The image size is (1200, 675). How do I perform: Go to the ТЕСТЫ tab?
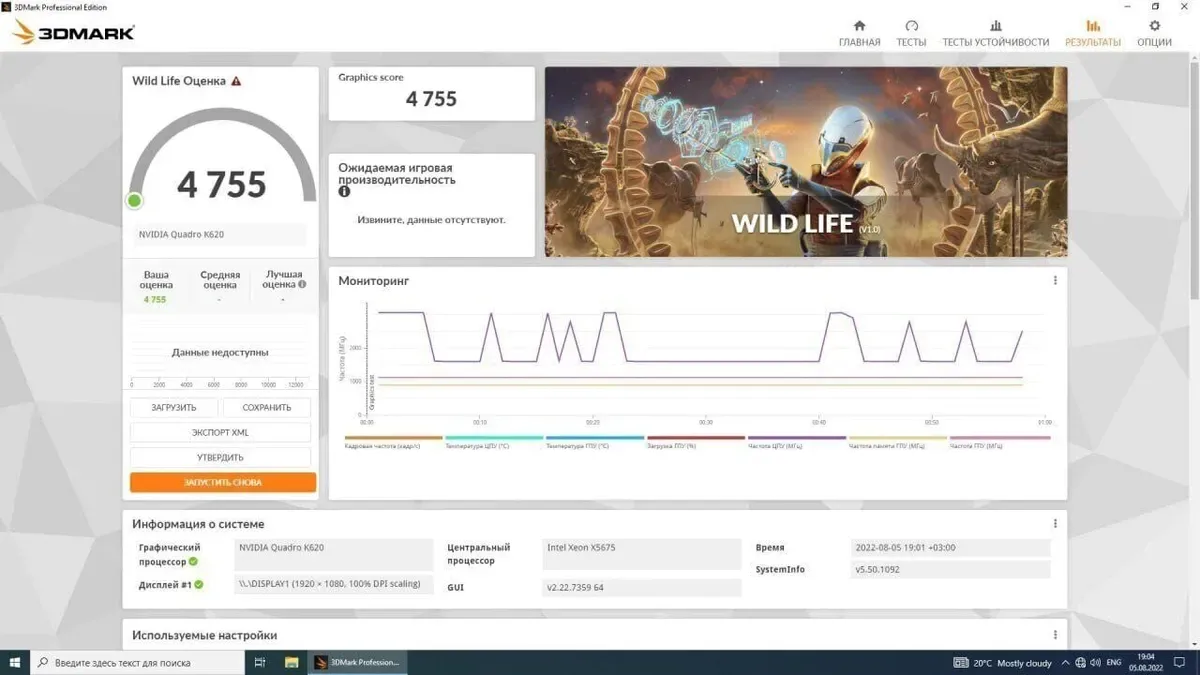tap(911, 33)
